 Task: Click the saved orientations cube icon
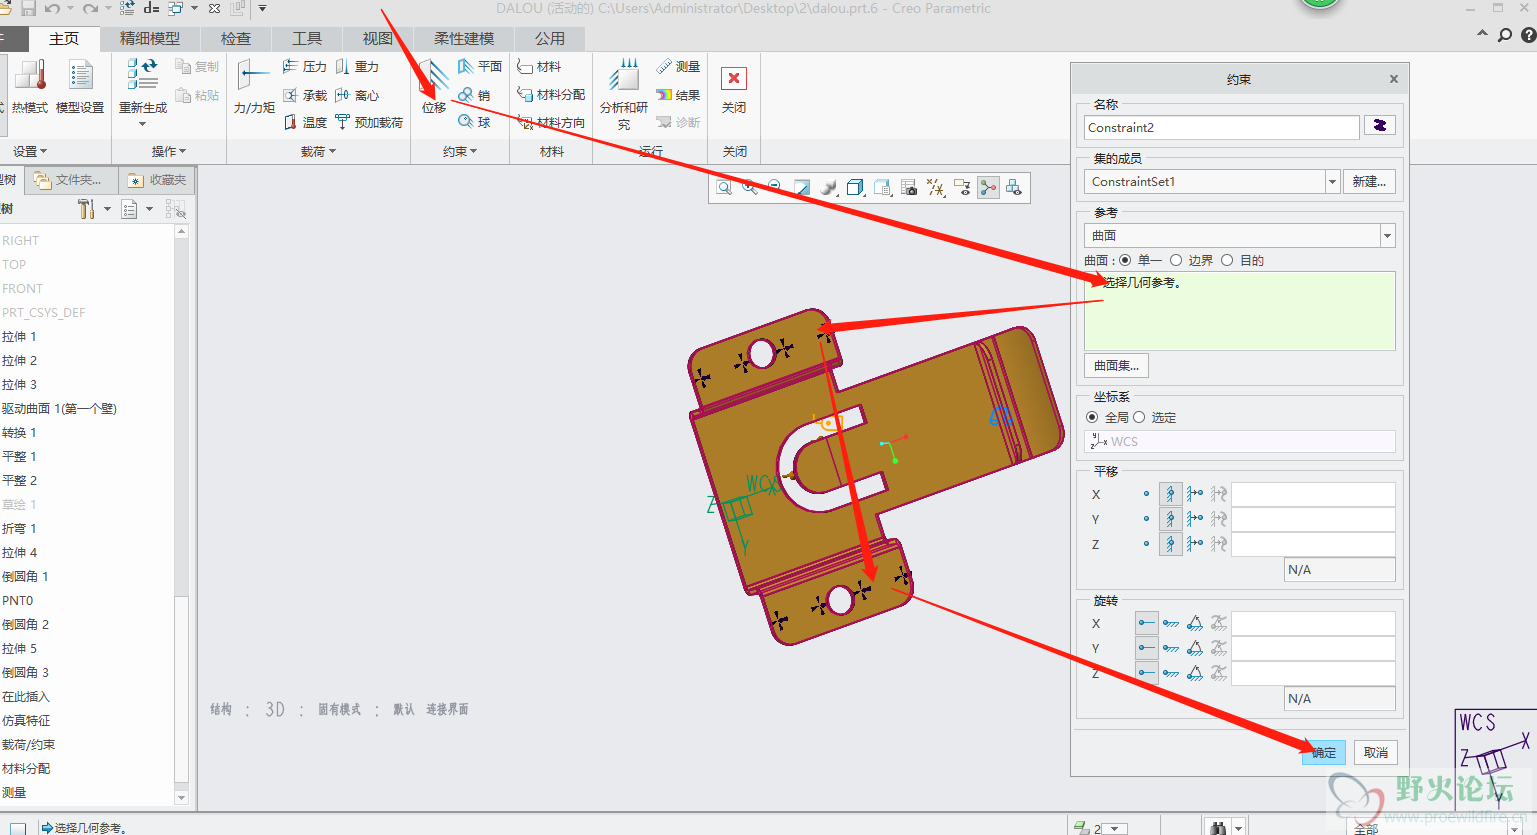(x=855, y=187)
